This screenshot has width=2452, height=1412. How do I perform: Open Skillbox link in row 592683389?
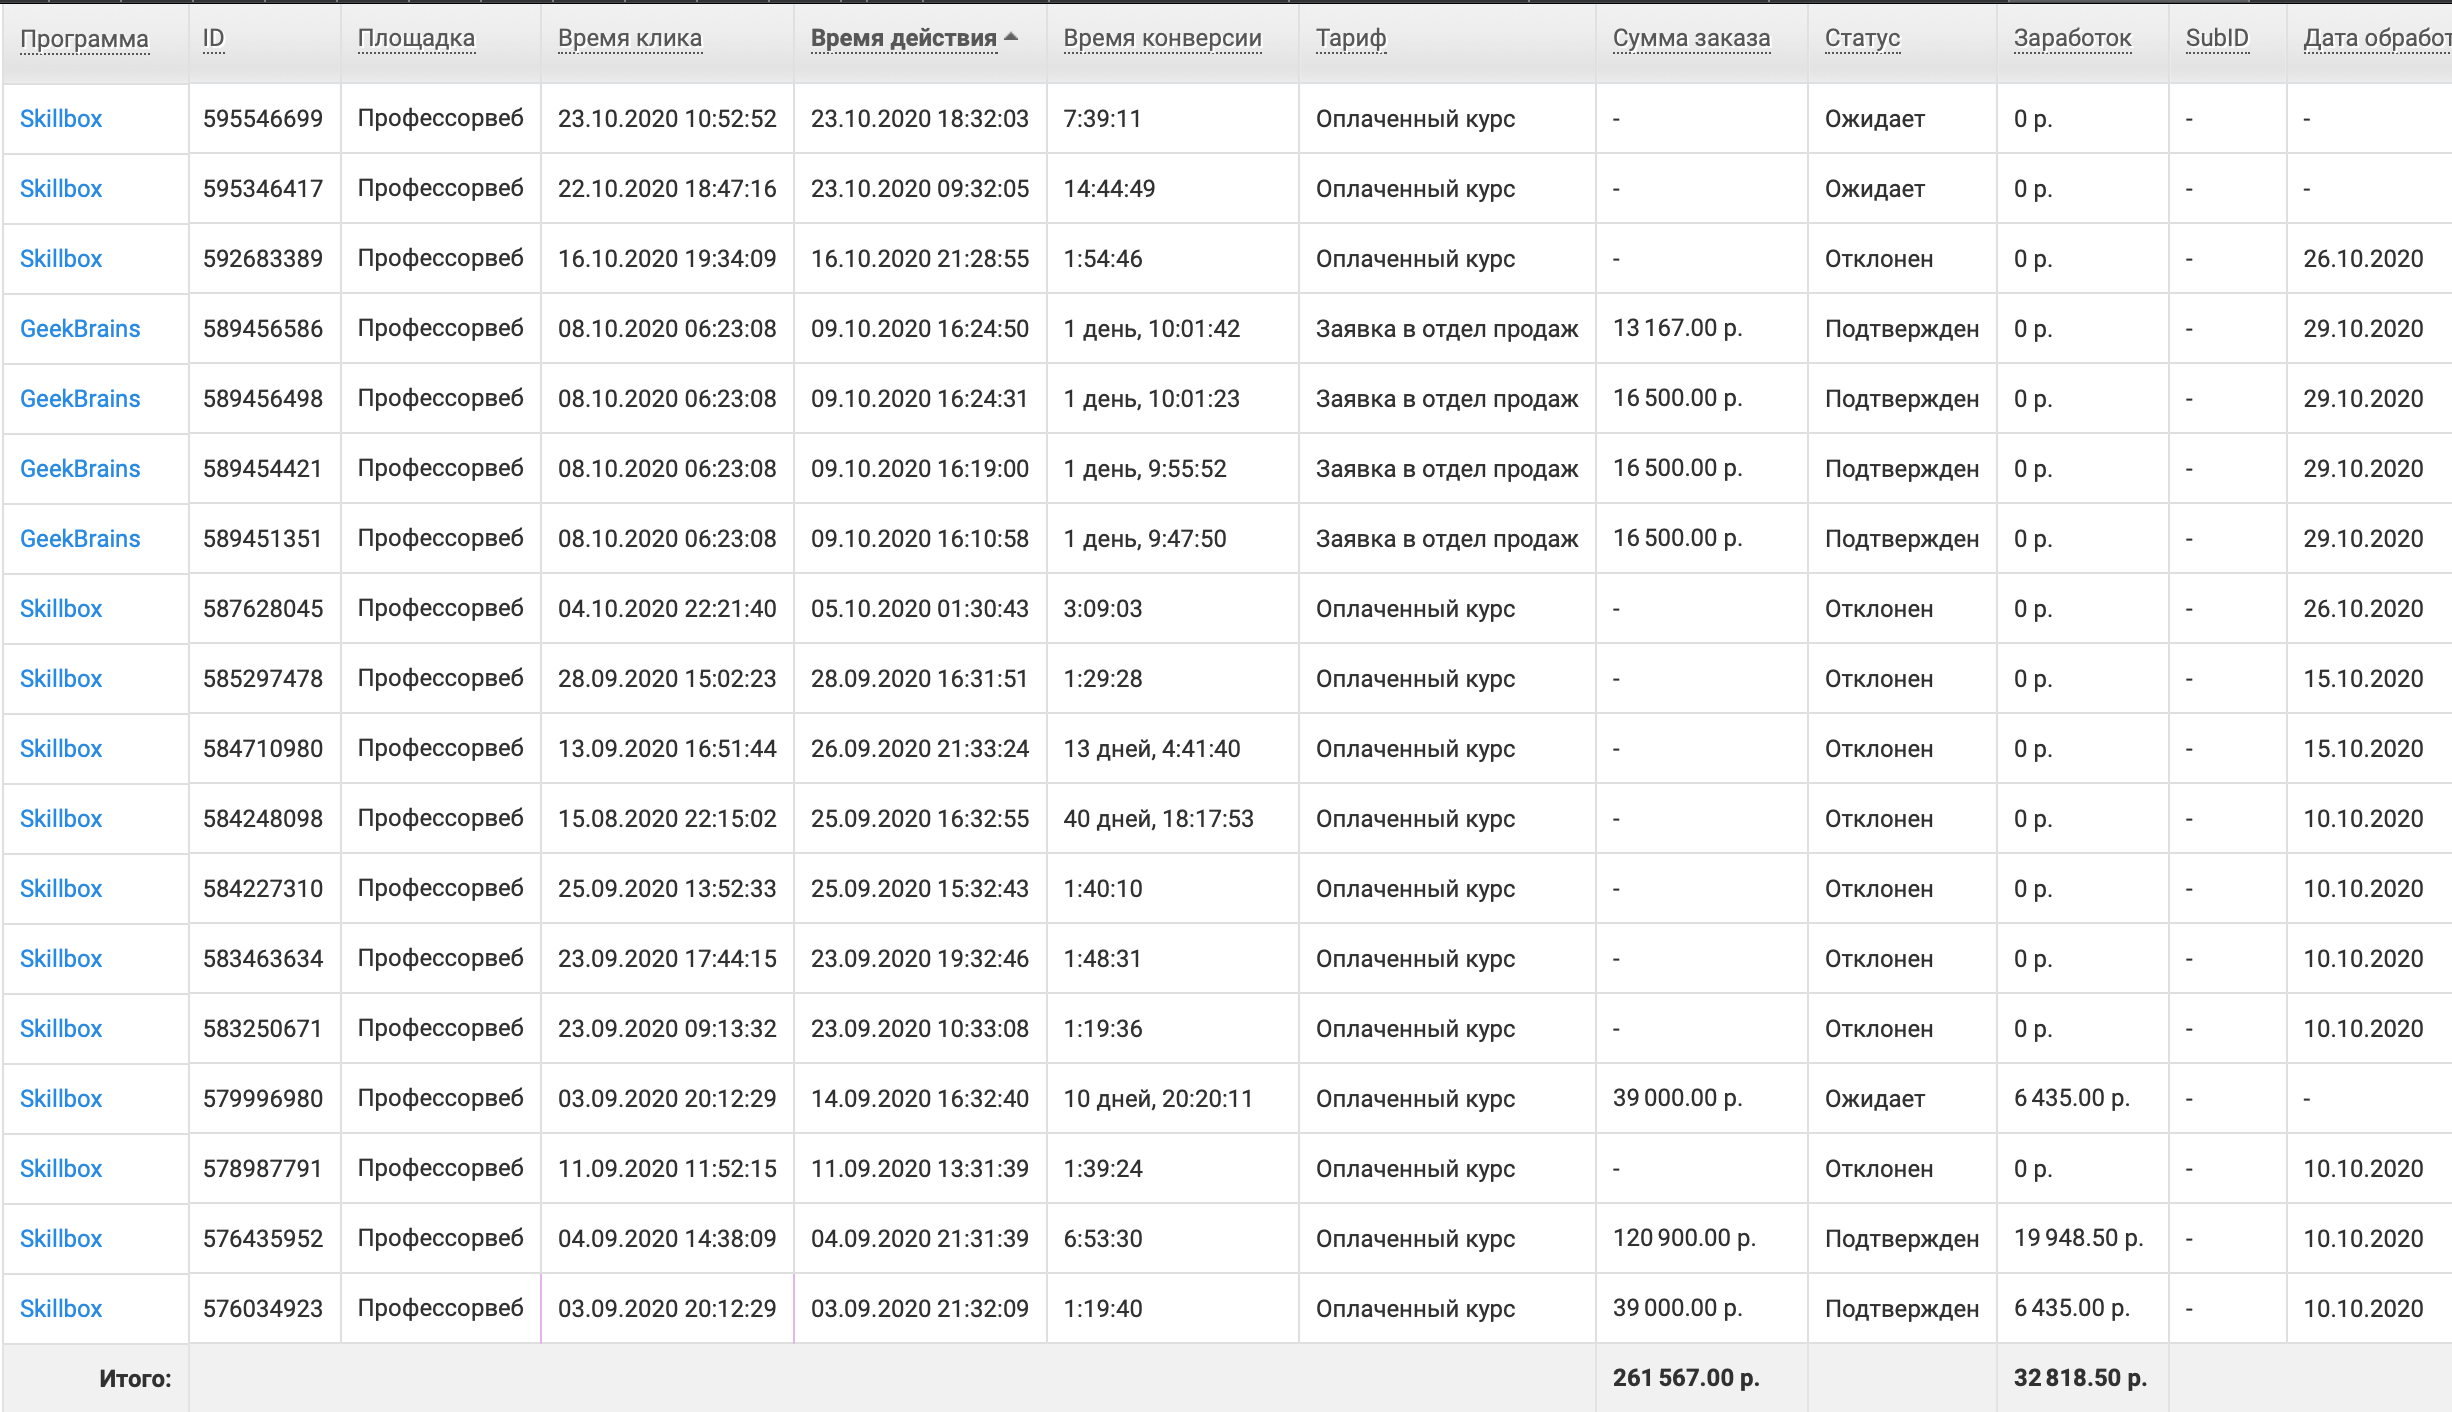coord(61,259)
